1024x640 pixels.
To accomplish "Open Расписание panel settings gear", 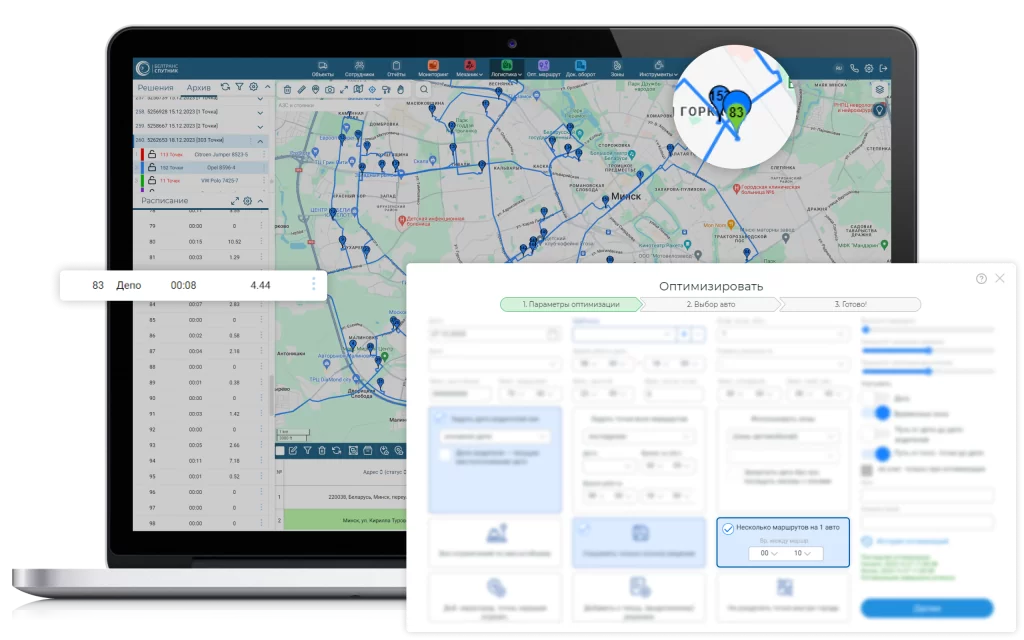I will [x=248, y=201].
